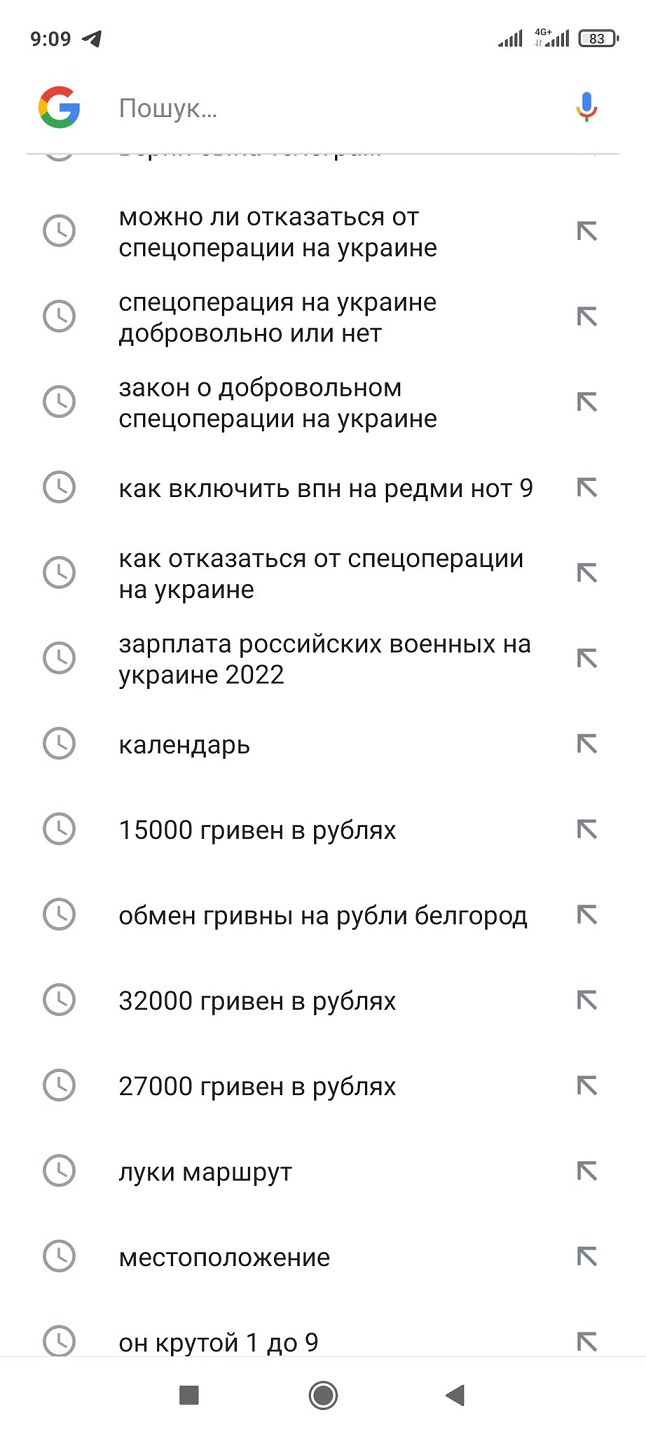Fill search with '15000 гривен в рублях' arrow
This screenshot has width=646, height=1434.
coord(587,829)
